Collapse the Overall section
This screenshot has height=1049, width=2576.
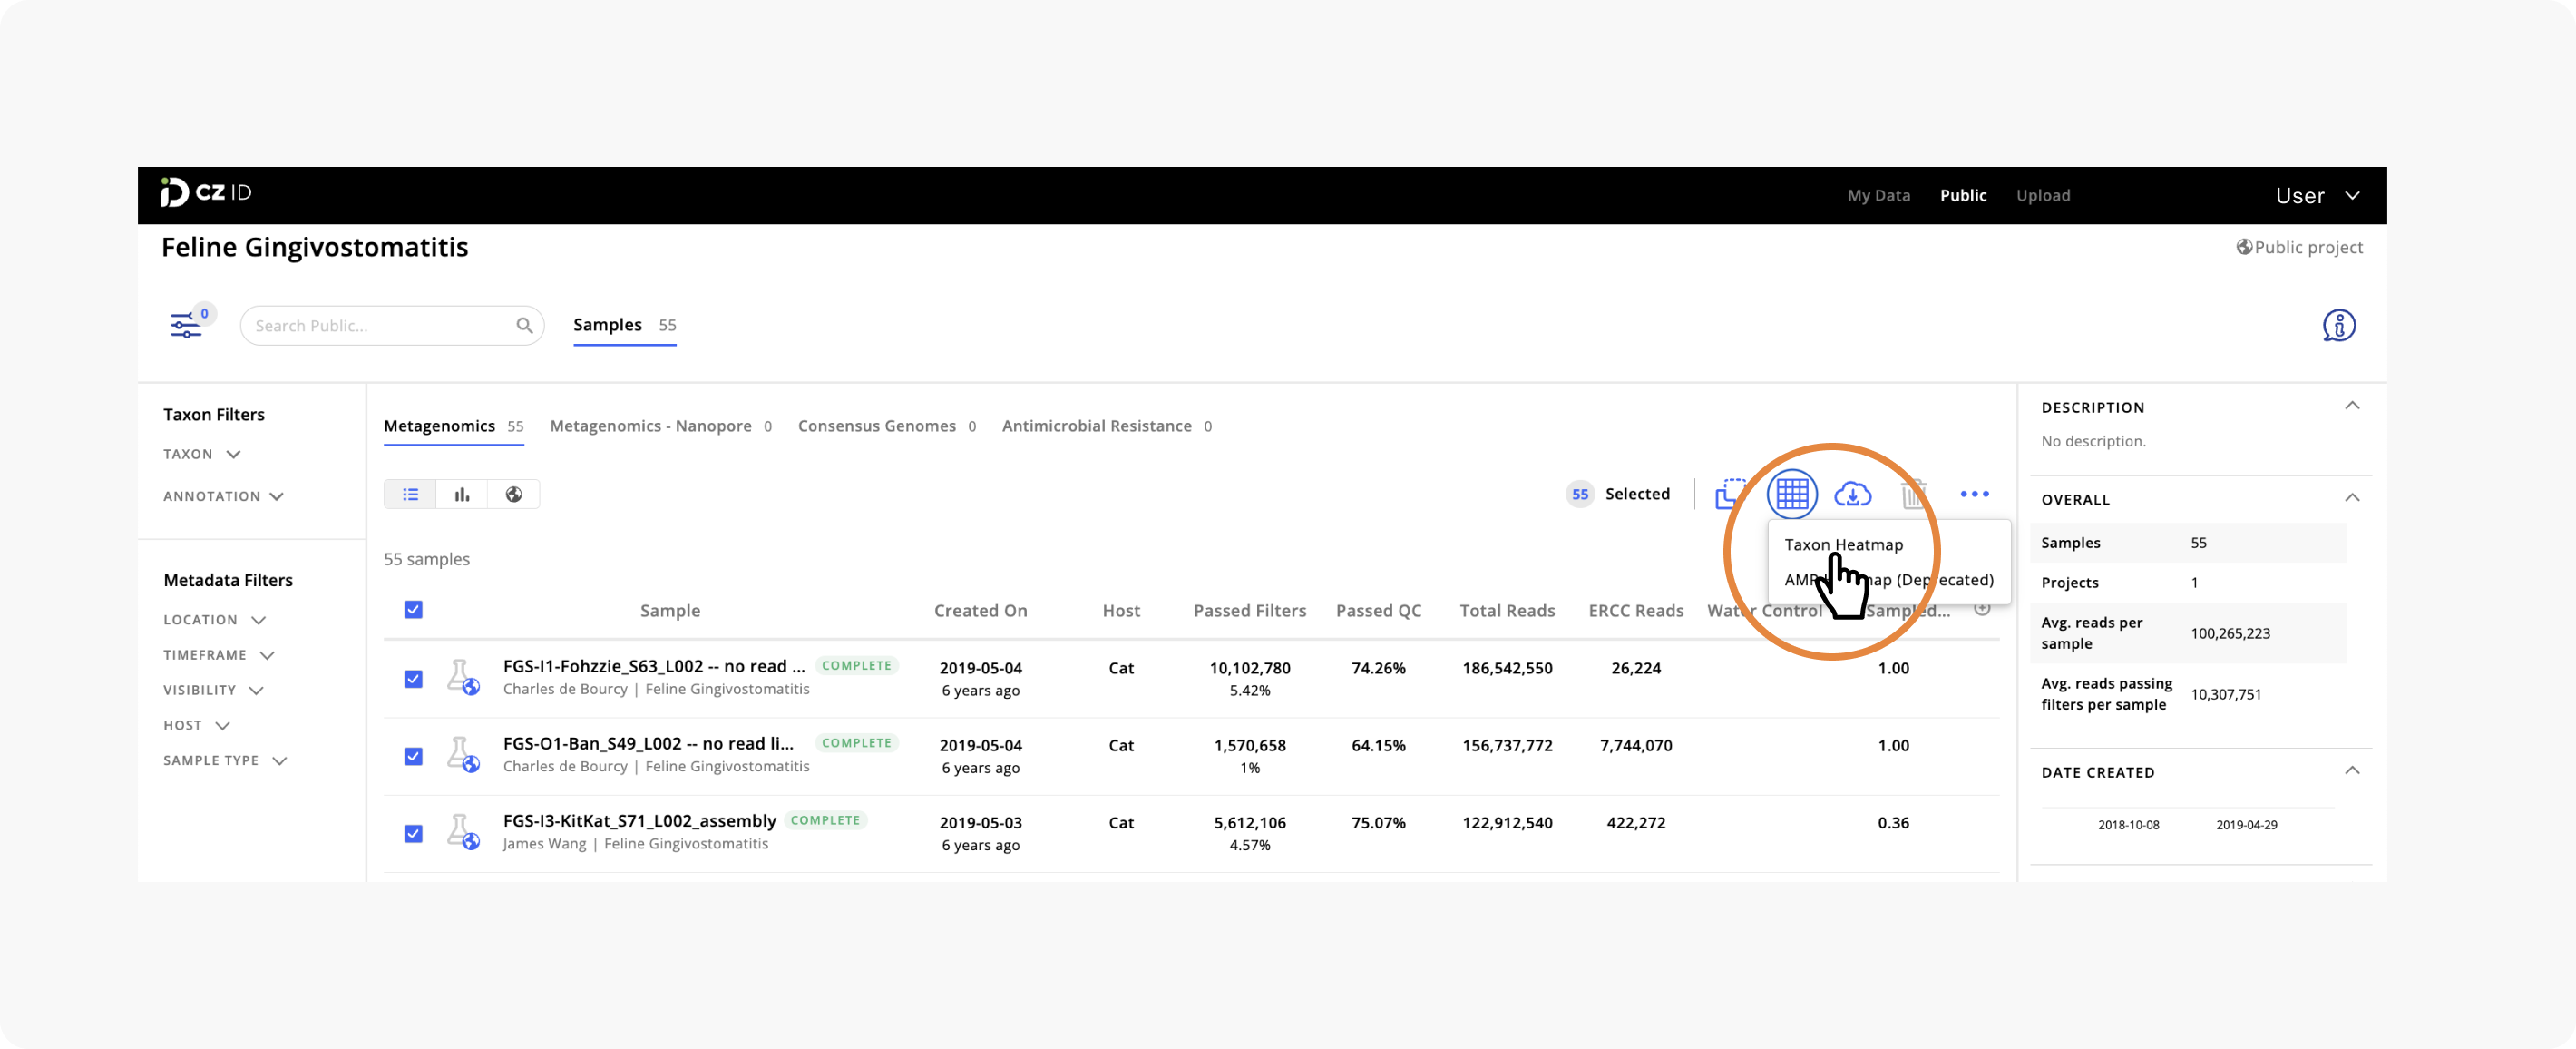coord(2352,498)
